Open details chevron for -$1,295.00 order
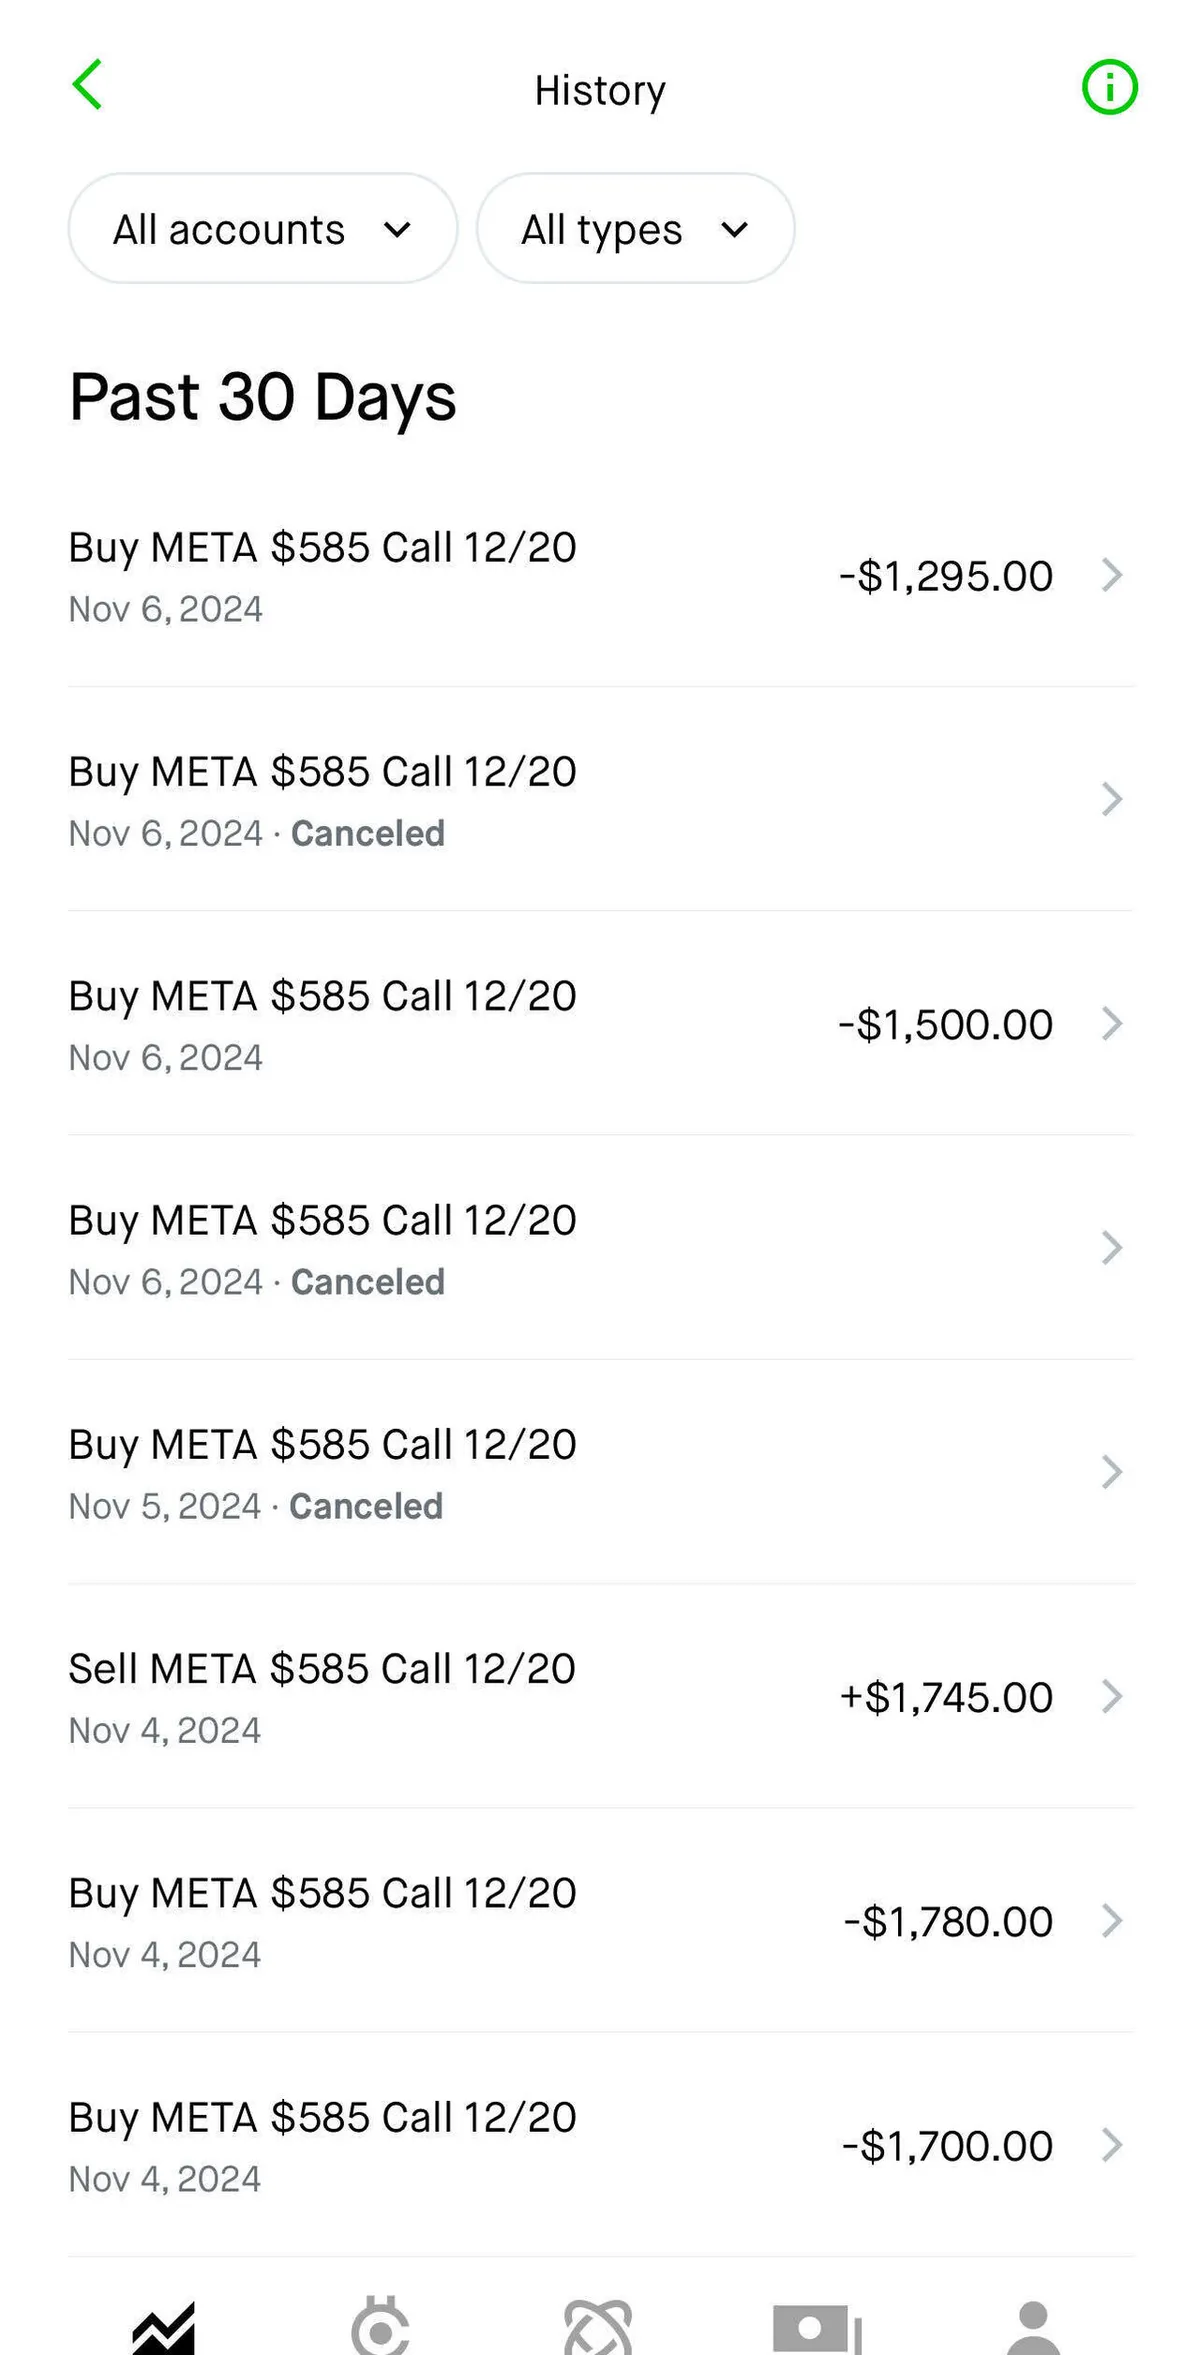Image resolution: width=1200 pixels, height=2355 pixels. [1111, 575]
